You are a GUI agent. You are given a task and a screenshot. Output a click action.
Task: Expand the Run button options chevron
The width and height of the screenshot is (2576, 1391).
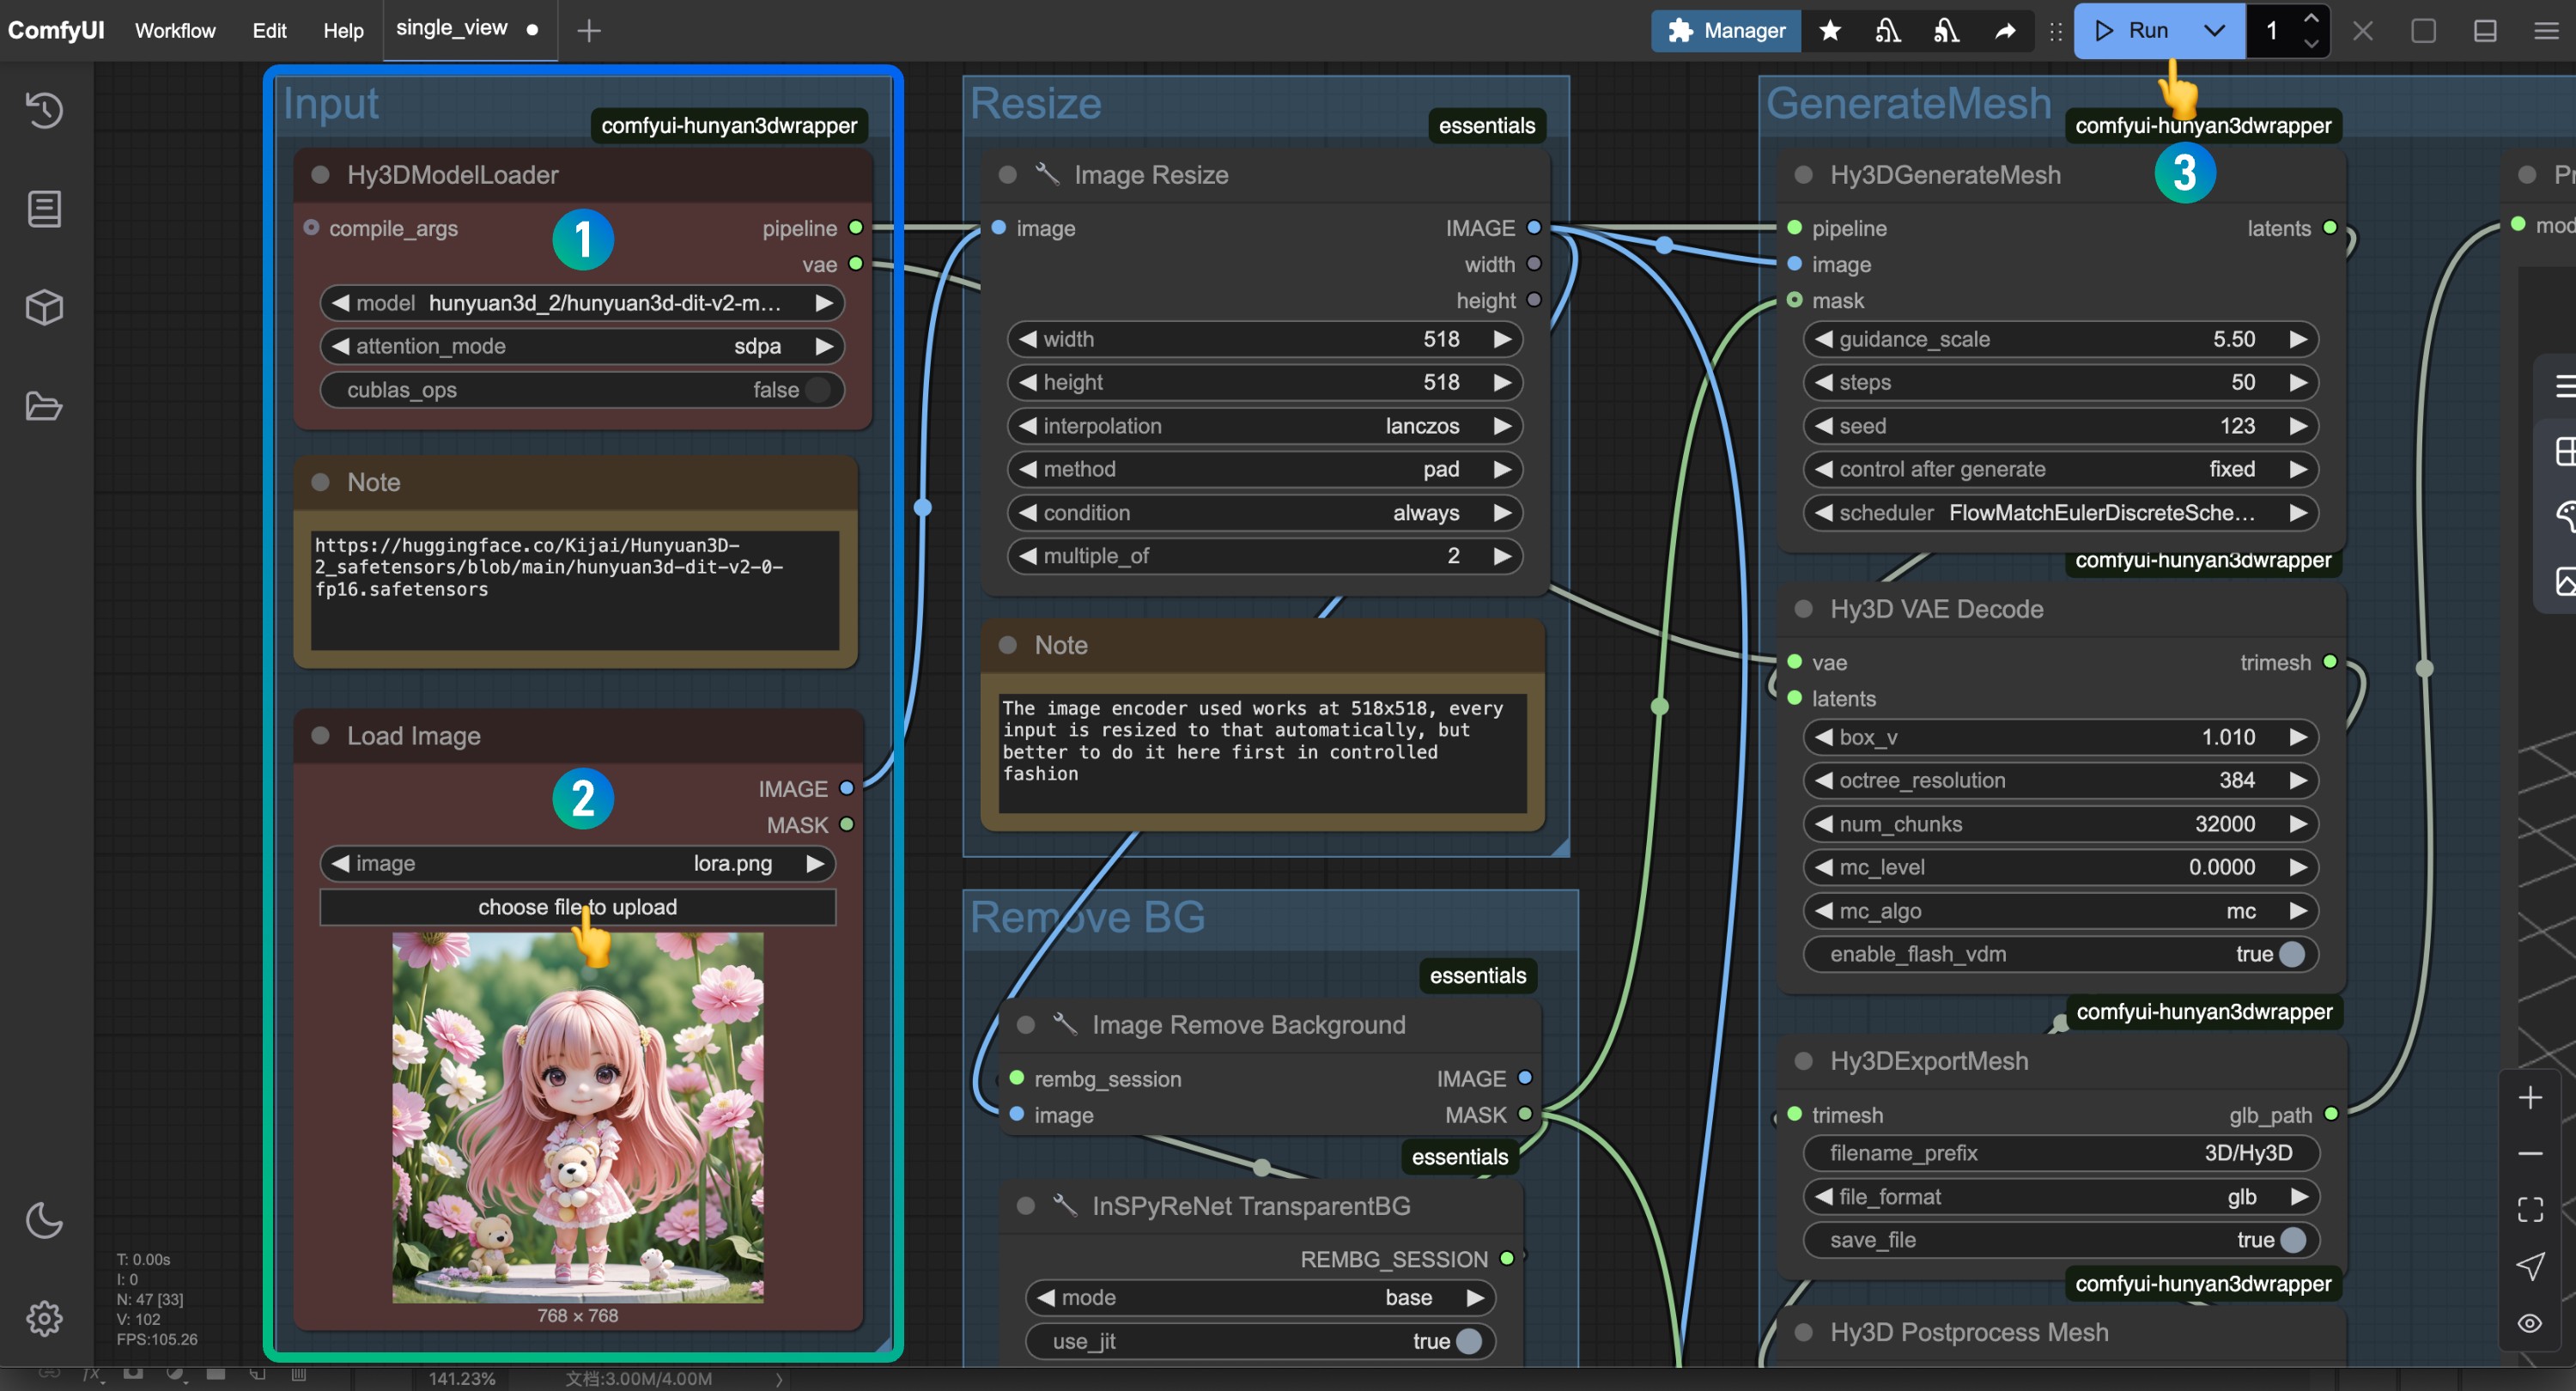tap(2214, 30)
